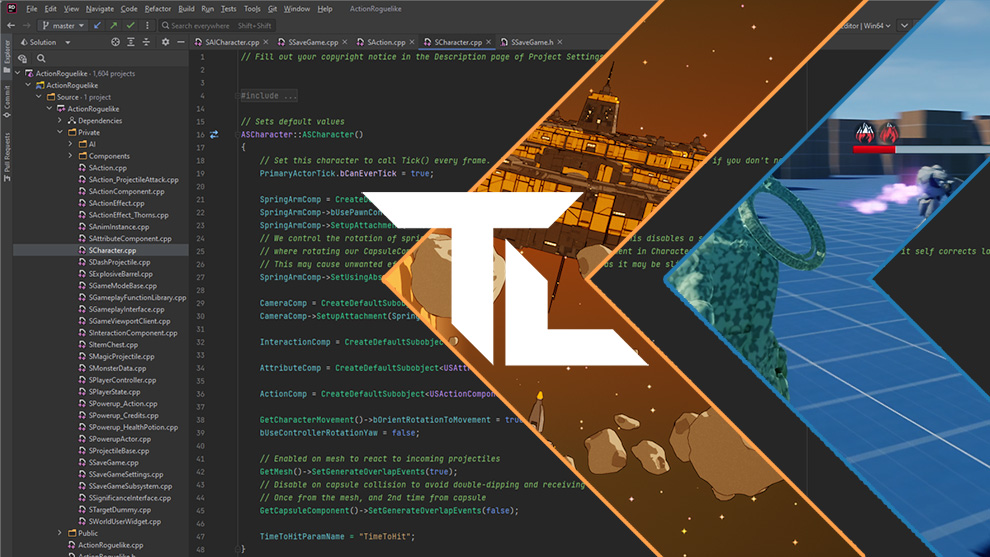Click the Select Opened File locate icon
The width and height of the screenshot is (990, 557).
pyautogui.click(x=116, y=43)
